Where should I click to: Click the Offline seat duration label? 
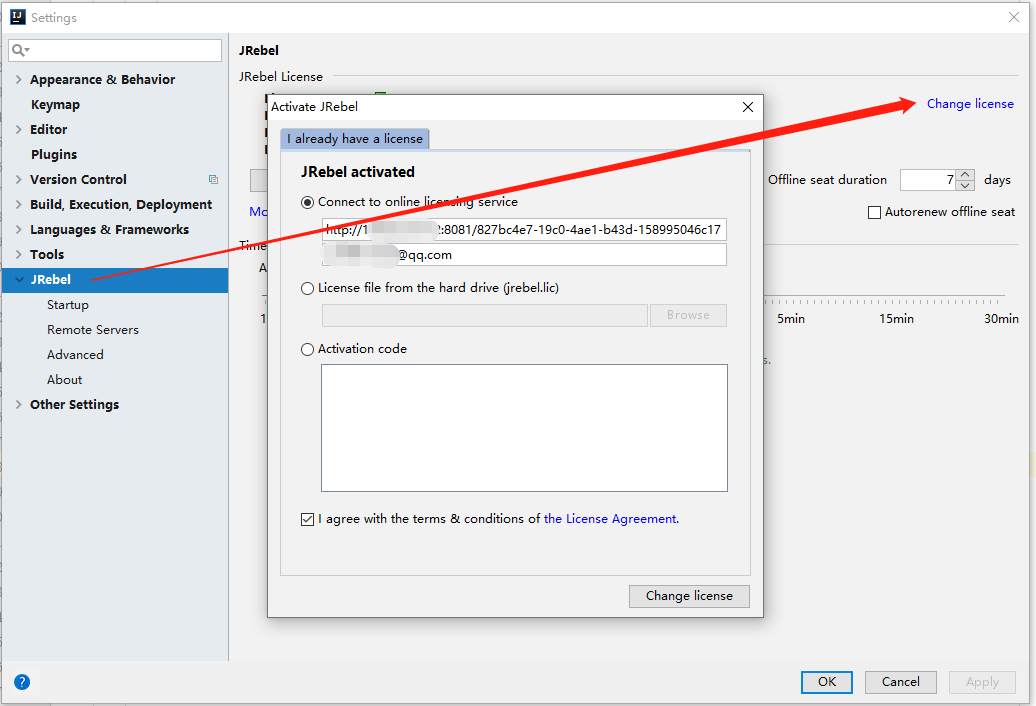click(827, 180)
